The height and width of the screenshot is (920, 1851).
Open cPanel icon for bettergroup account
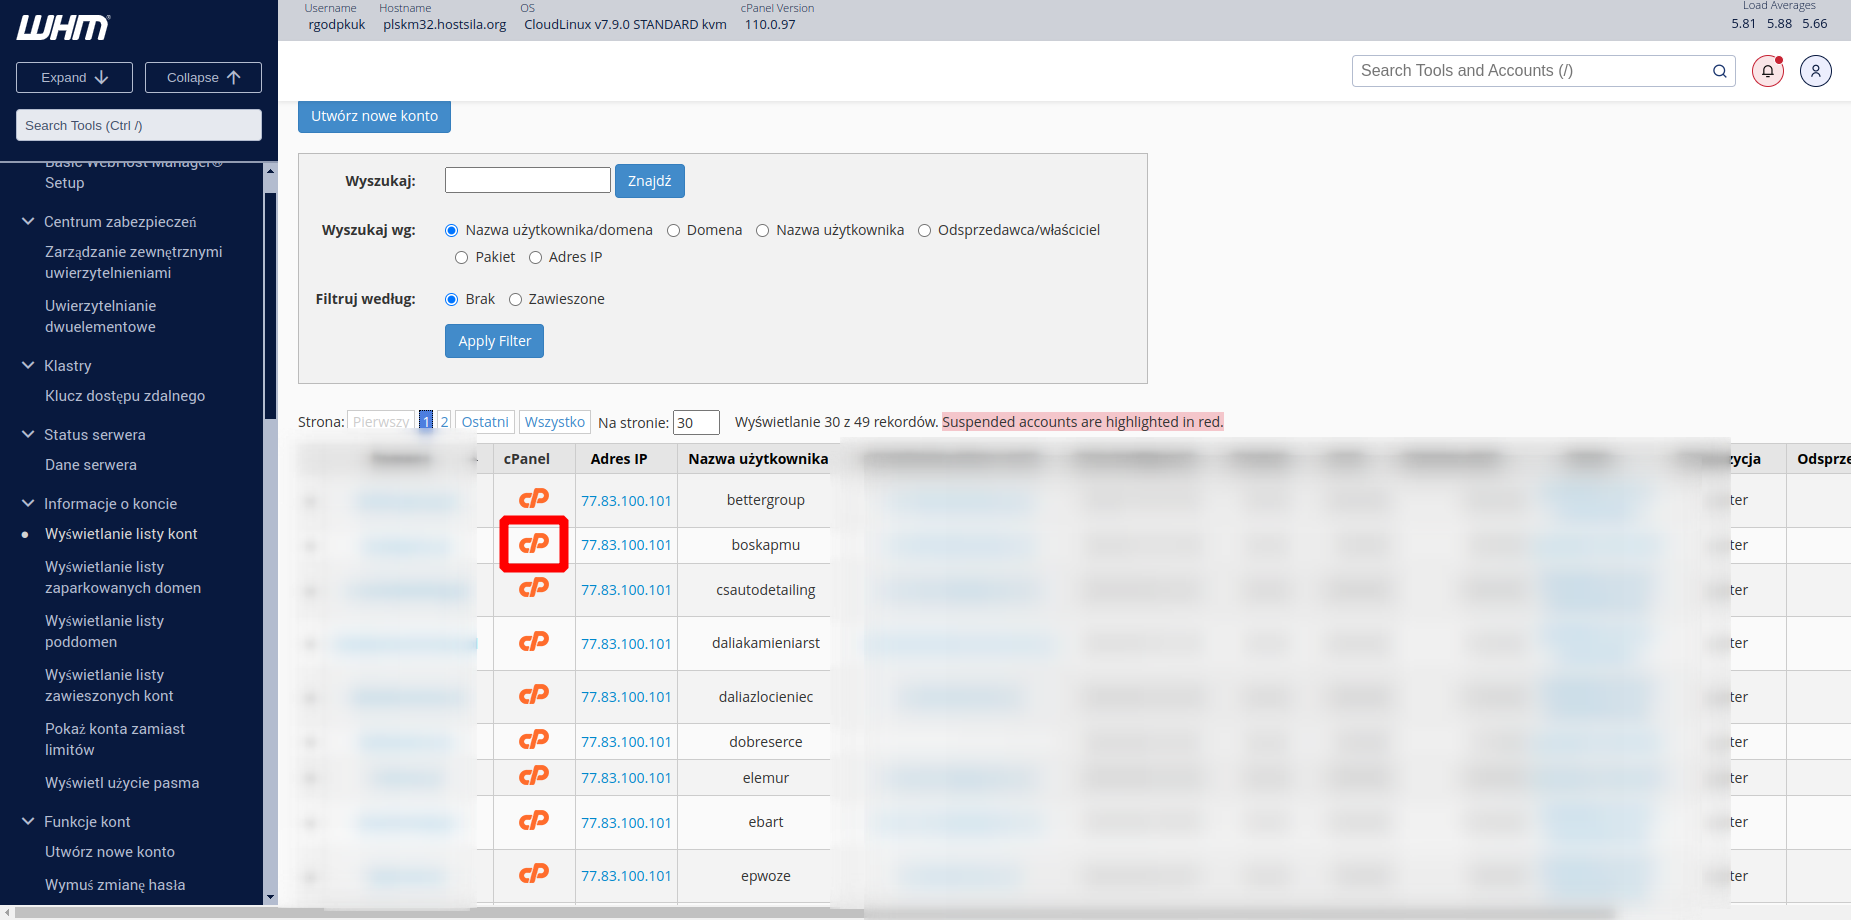click(534, 498)
